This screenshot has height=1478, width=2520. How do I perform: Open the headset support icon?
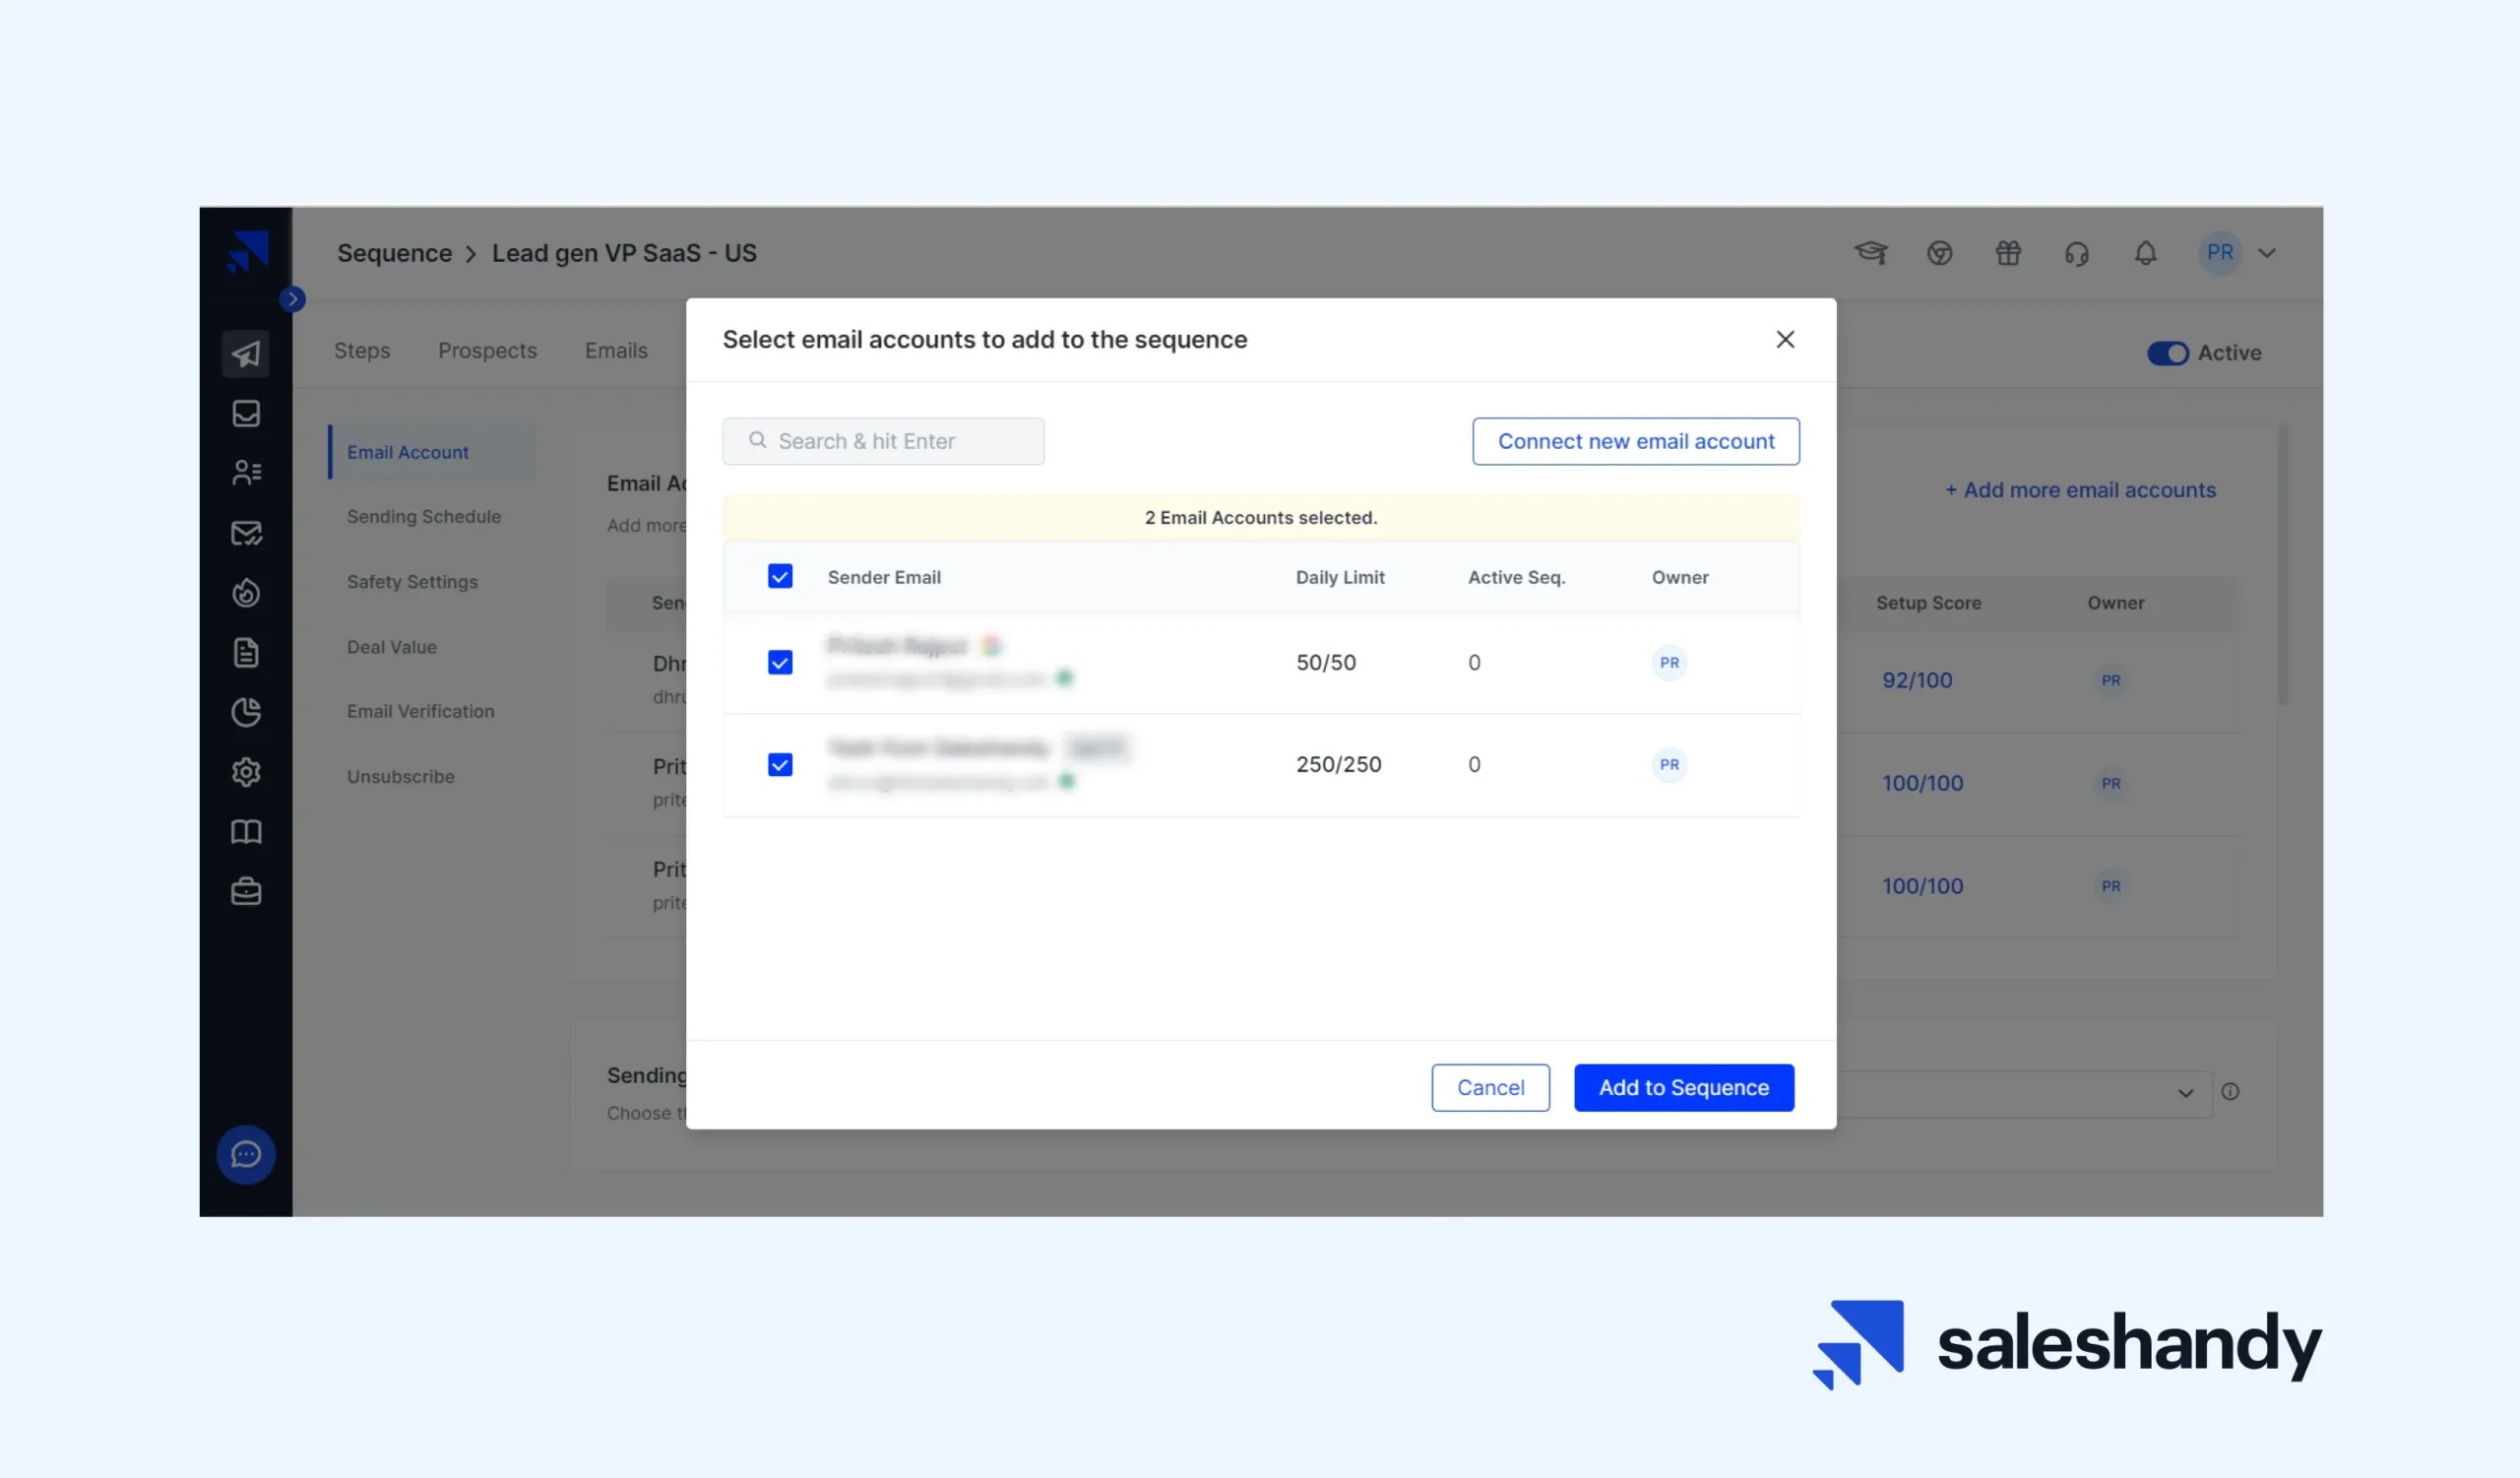[2077, 253]
